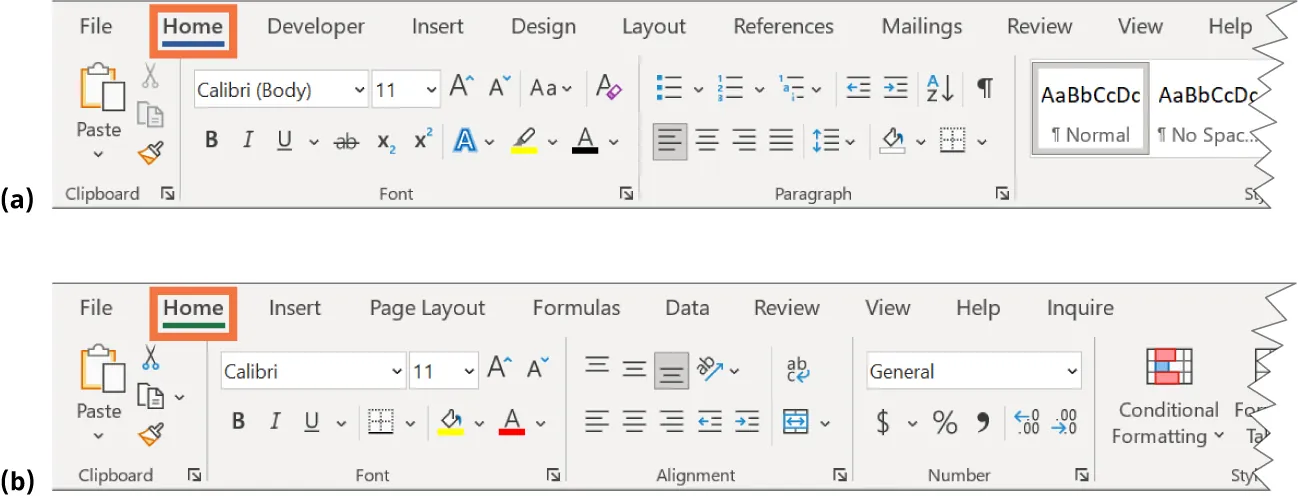This screenshot has width=1298, height=501.
Task: Show paragraph marks with pilcrow icon
Action: [x=985, y=88]
